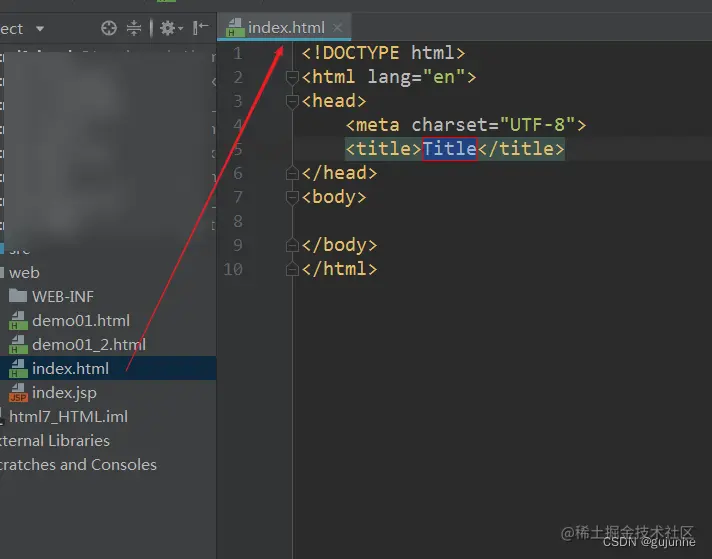The width and height of the screenshot is (712, 559).
Task: Select External Libraries node
Action: pyautogui.click(x=54, y=440)
